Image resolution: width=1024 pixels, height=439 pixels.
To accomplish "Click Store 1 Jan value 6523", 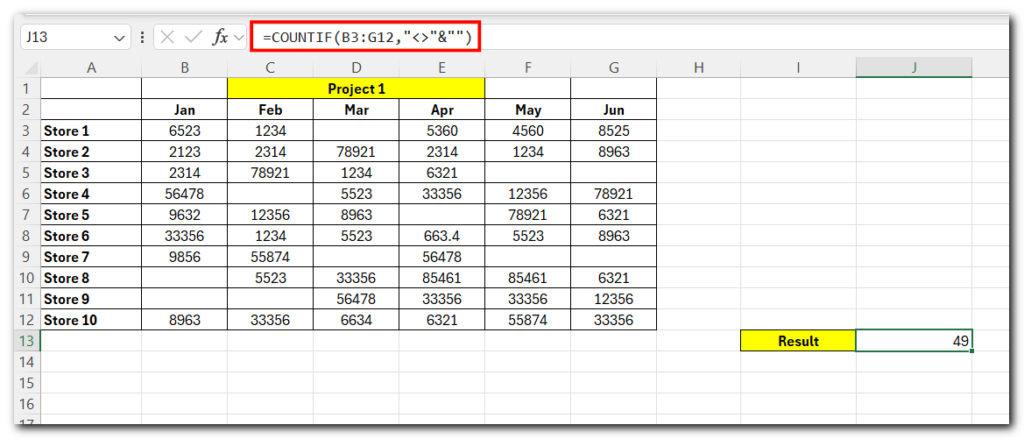I will pos(185,131).
